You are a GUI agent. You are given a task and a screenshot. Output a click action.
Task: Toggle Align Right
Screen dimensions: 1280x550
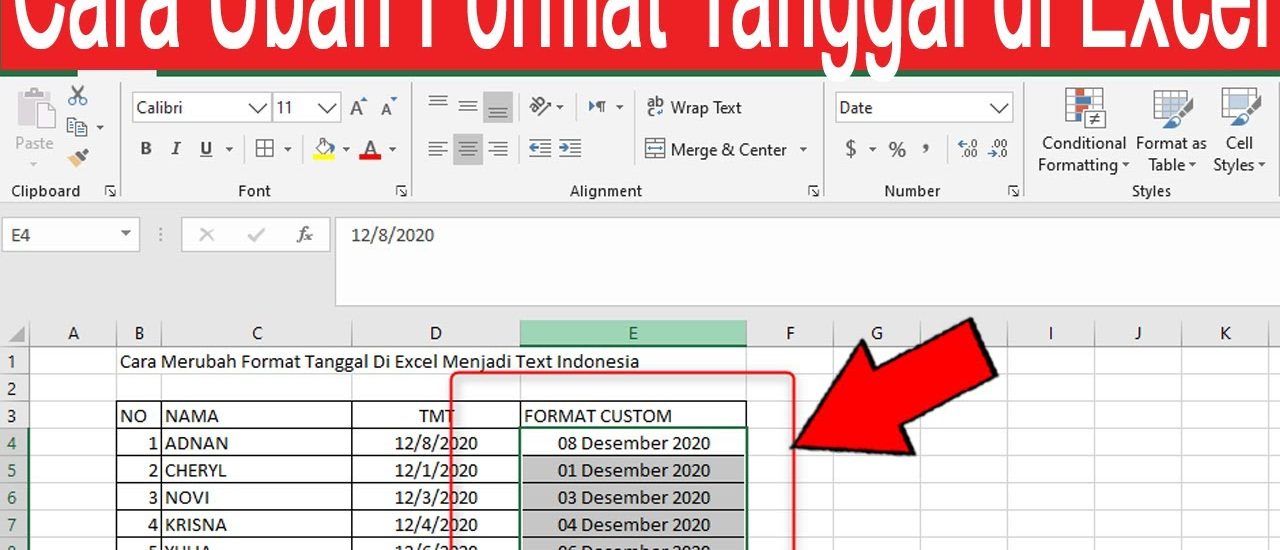498,149
